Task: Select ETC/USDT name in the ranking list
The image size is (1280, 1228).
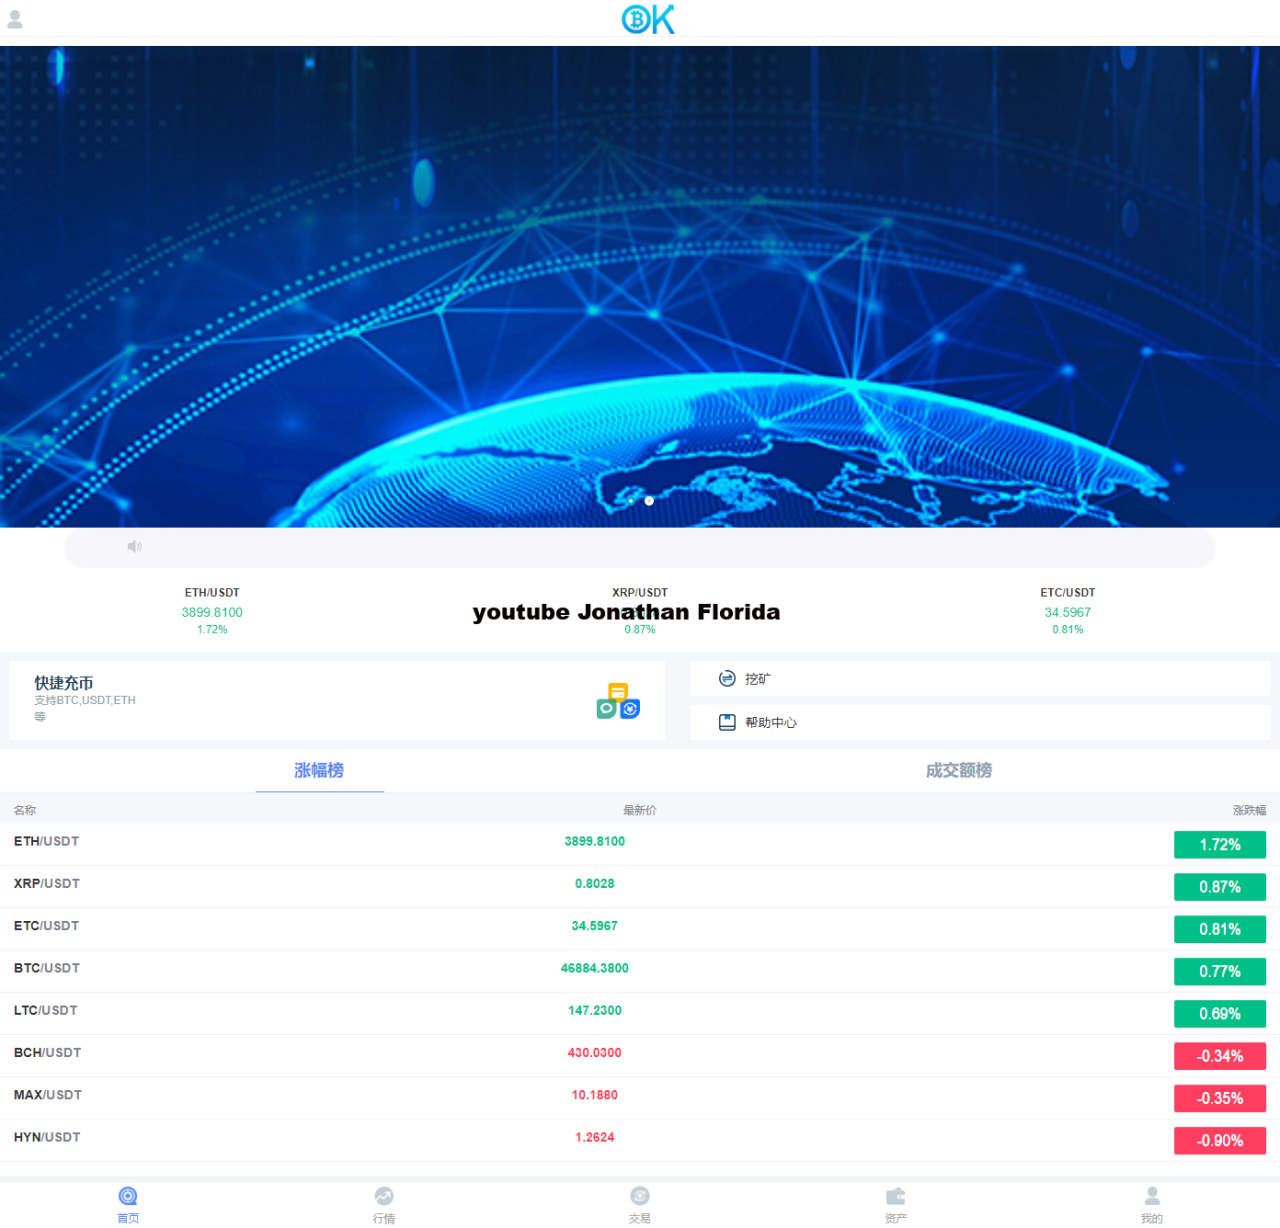Action: [x=46, y=926]
